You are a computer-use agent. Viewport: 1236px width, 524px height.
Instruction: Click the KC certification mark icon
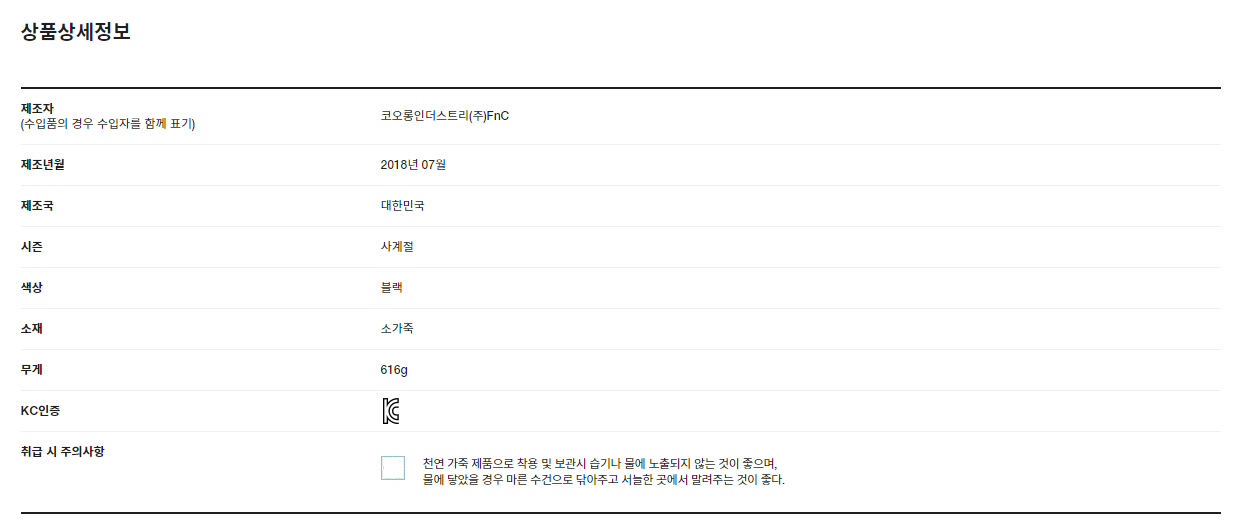point(391,411)
